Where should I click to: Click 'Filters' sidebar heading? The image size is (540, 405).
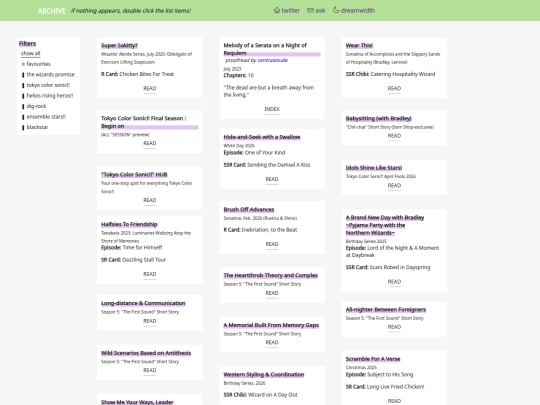(x=27, y=43)
